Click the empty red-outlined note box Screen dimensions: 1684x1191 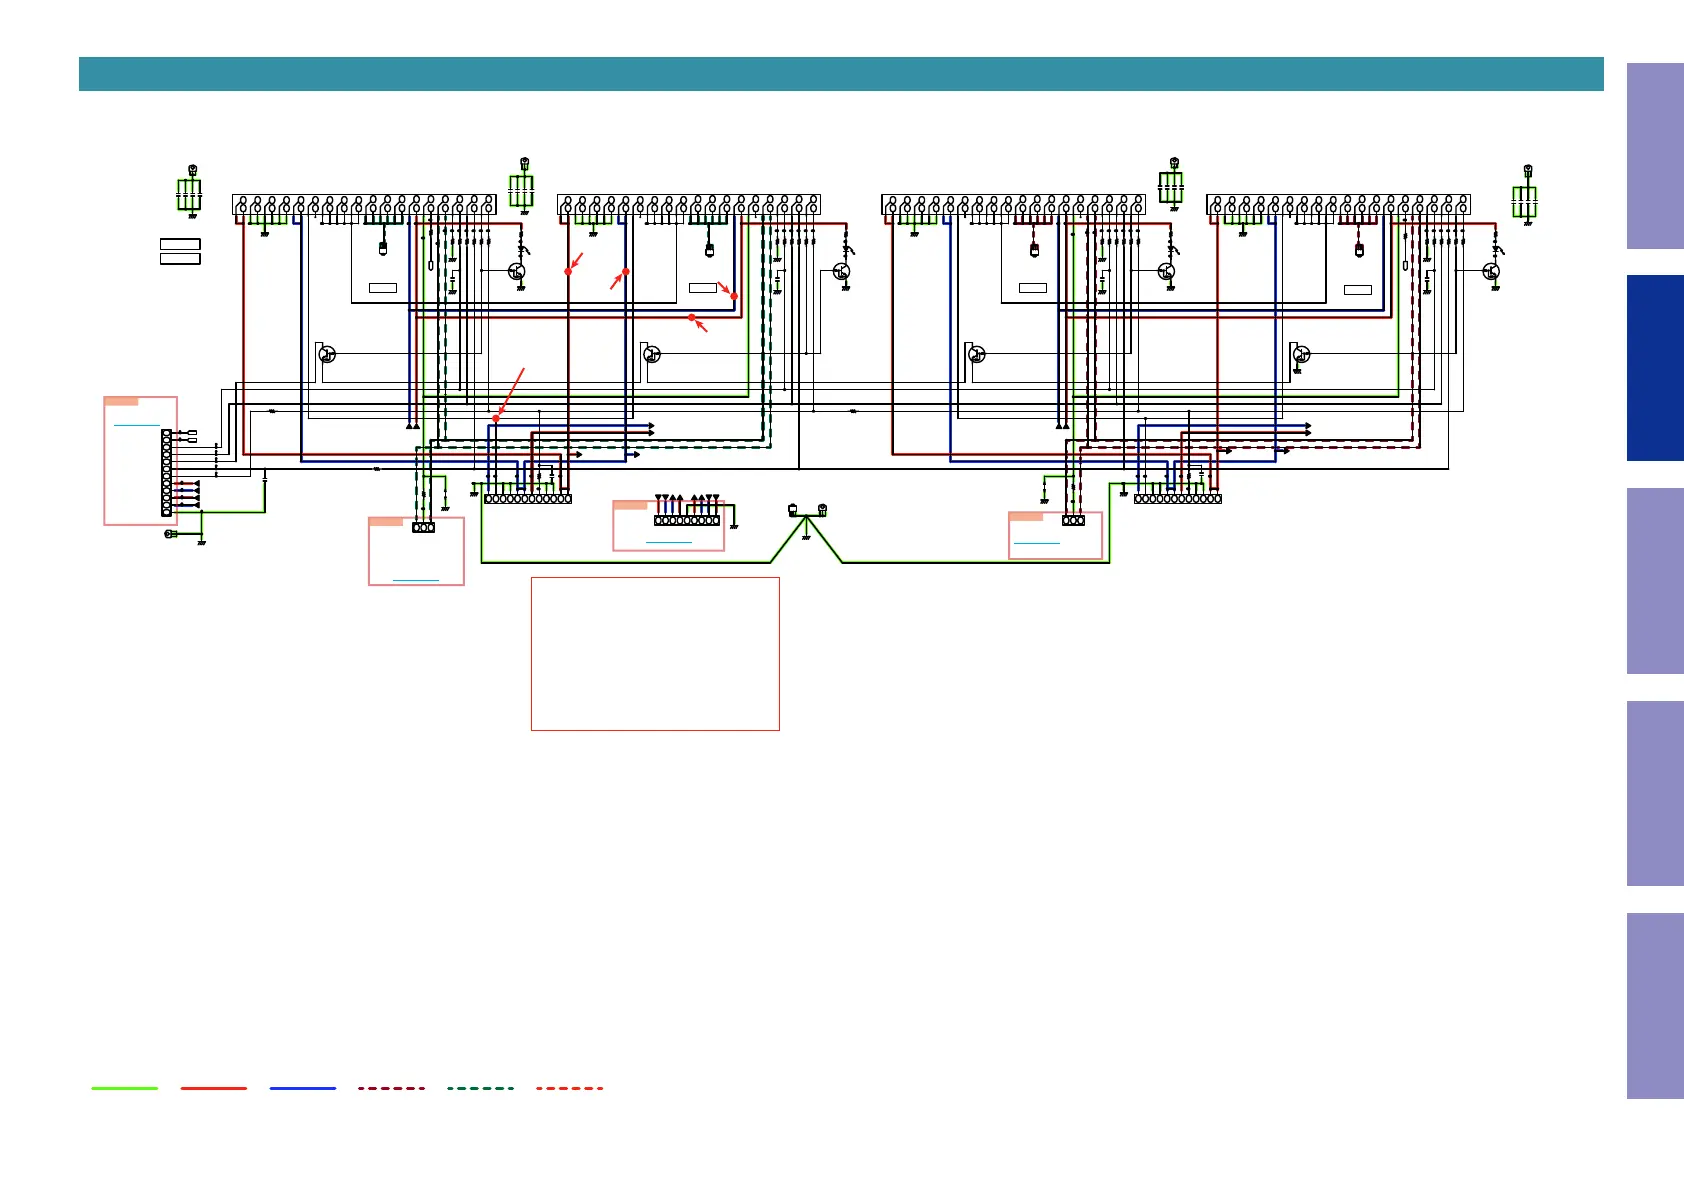pos(655,654)
